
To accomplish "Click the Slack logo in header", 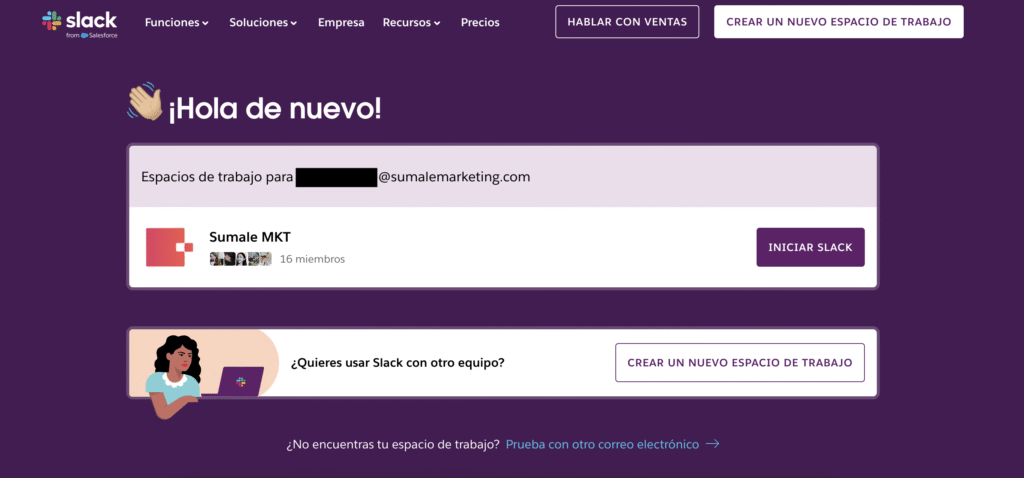I will pyautogui.click(x=80, y=23).
